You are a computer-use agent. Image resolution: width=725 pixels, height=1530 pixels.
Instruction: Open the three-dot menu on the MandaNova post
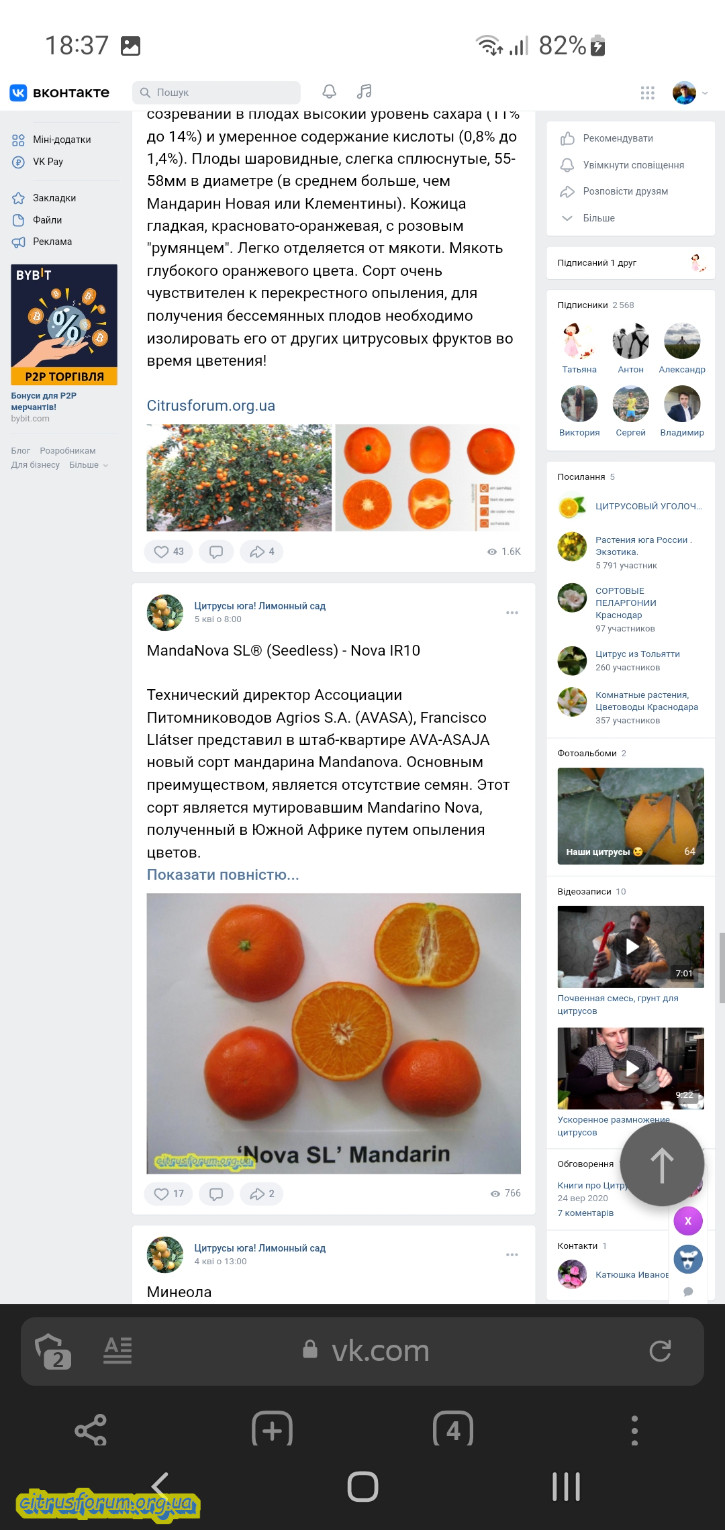click(x=512, y=612)
